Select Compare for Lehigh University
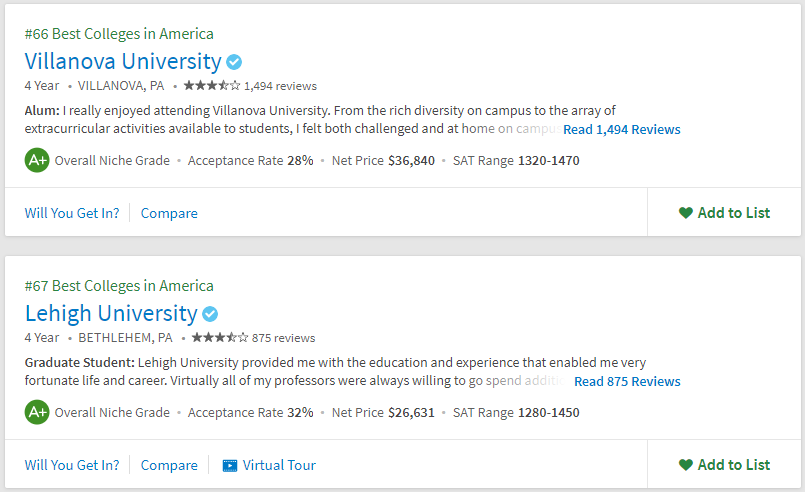 pyautogui.click(x=169, y=465)
